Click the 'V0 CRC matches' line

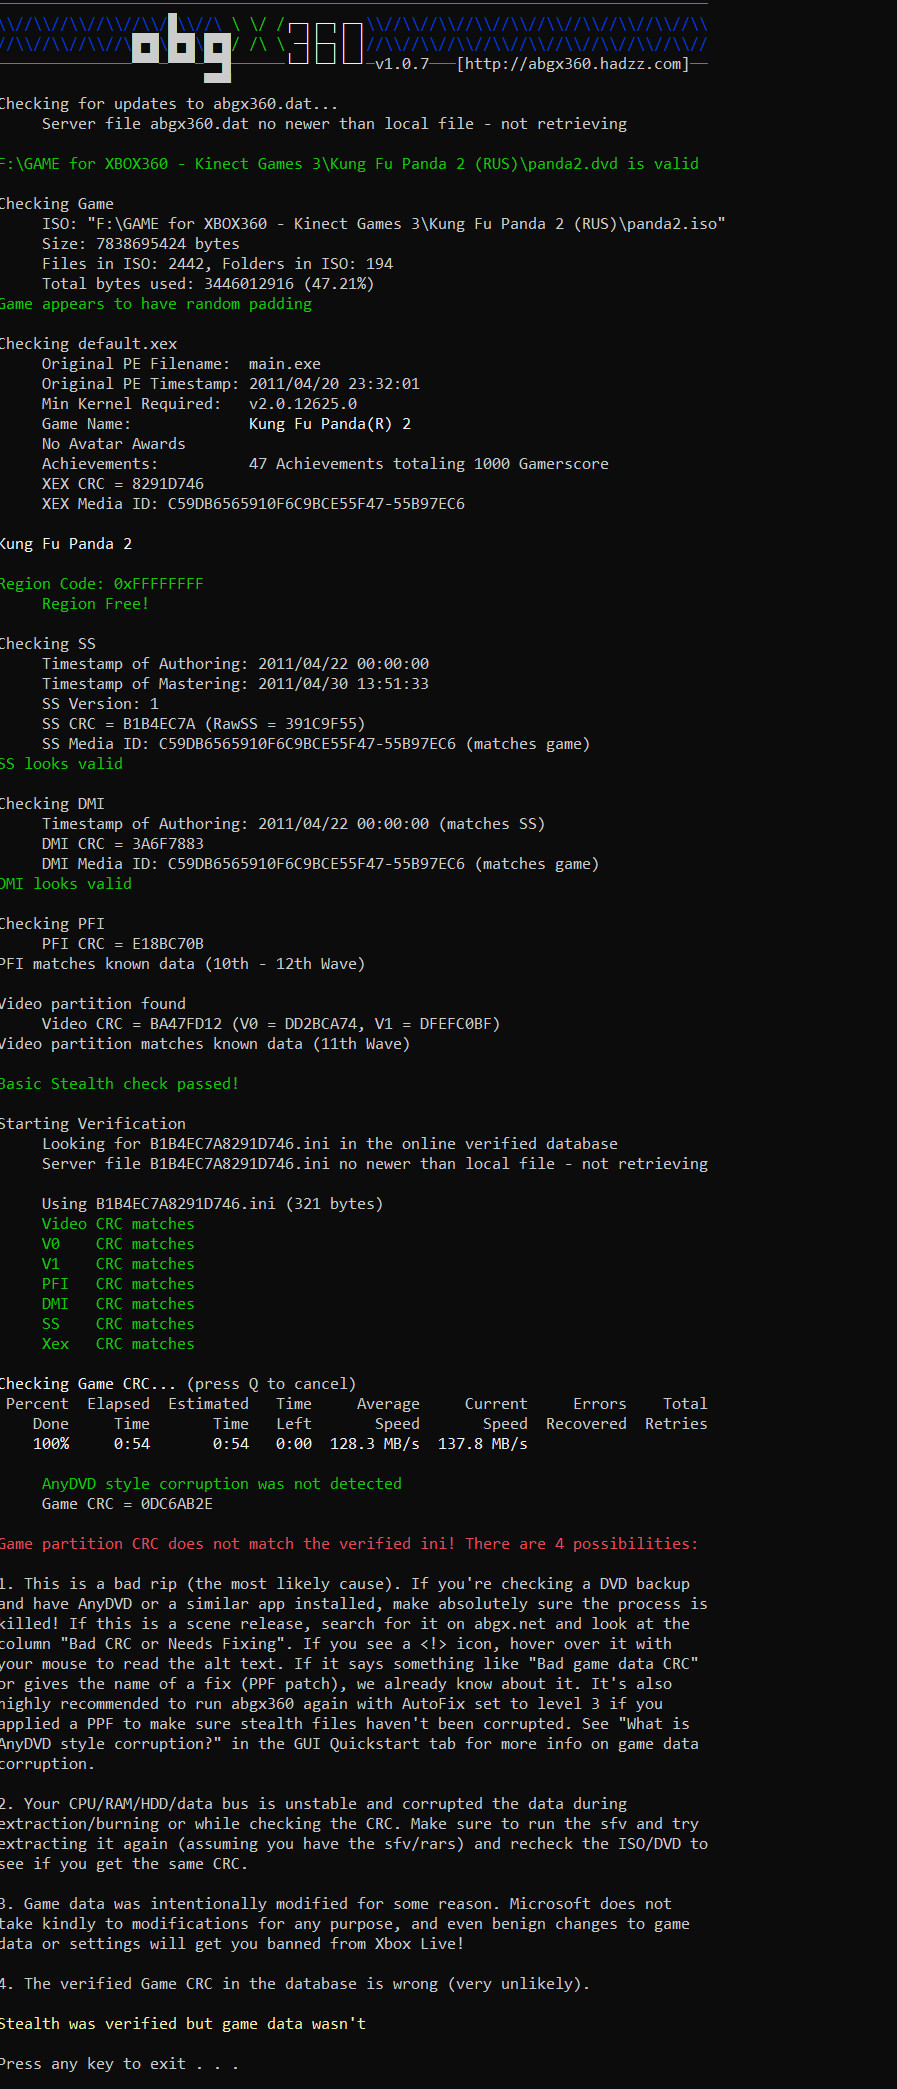pyautogui.click(x=118, y=1244)
